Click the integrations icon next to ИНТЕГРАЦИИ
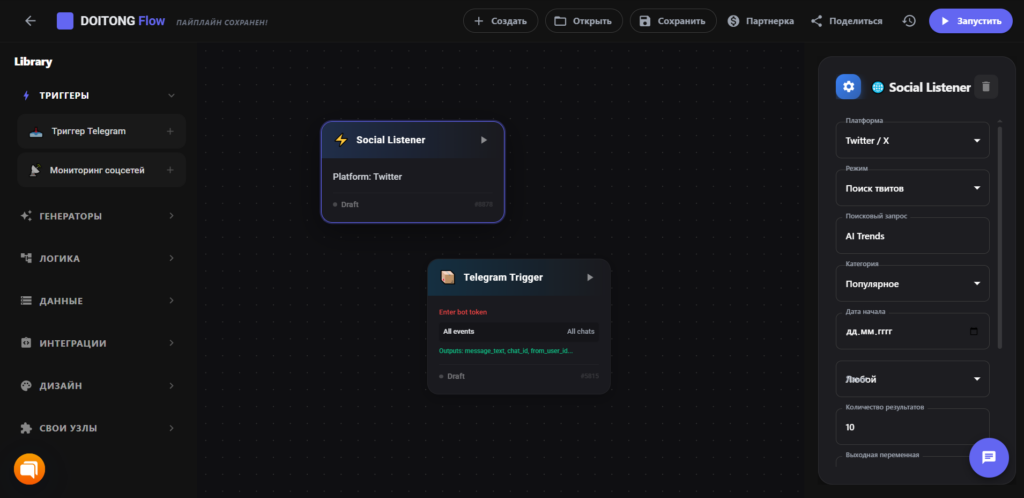Screen dimensions: 1024x498 [26, 343]
